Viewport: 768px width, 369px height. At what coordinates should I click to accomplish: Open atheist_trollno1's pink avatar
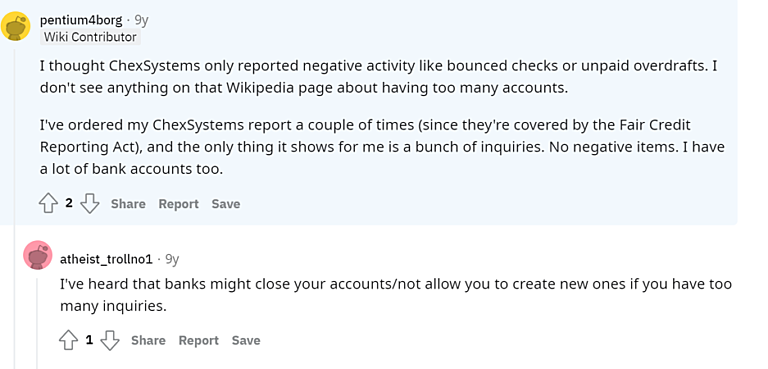click(x=38, y=255)
